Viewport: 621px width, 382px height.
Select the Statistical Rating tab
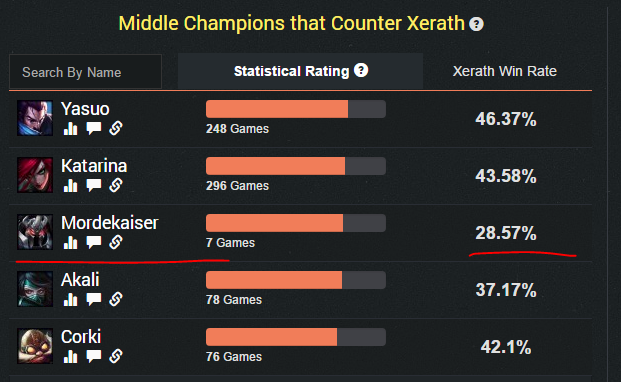[300, 71]
